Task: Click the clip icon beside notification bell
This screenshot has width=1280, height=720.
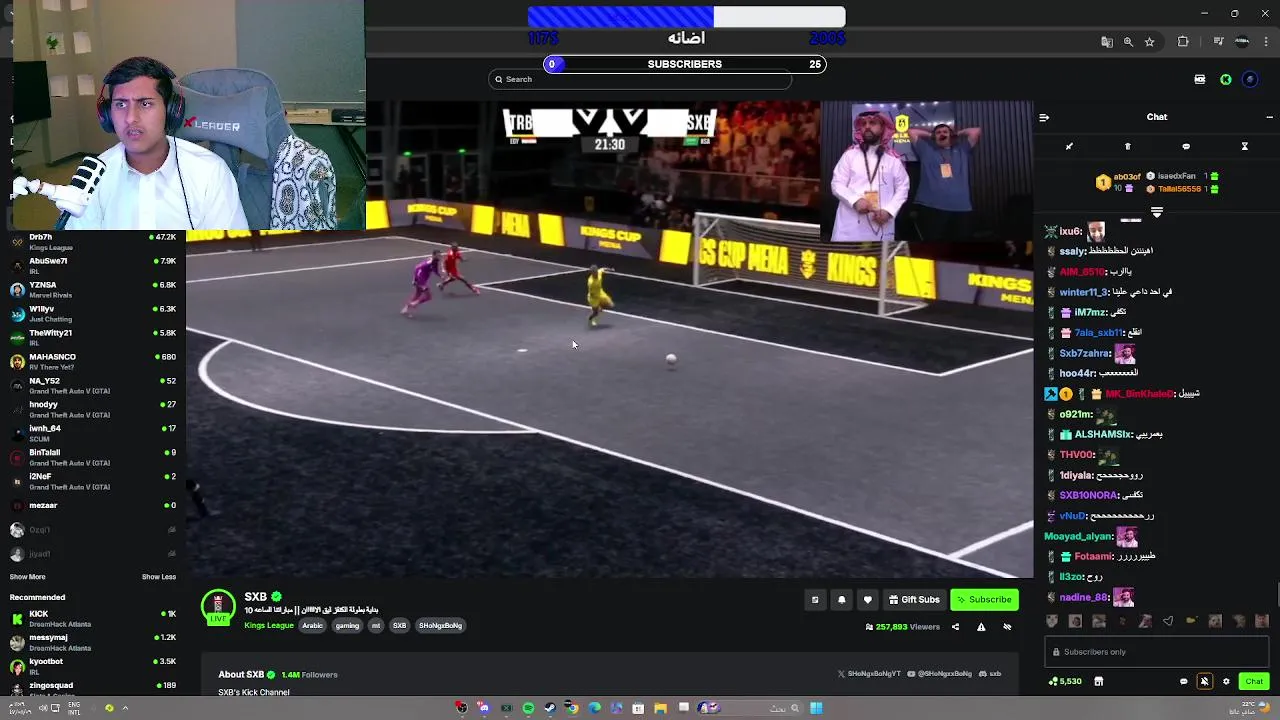Action: pos(815,600)
